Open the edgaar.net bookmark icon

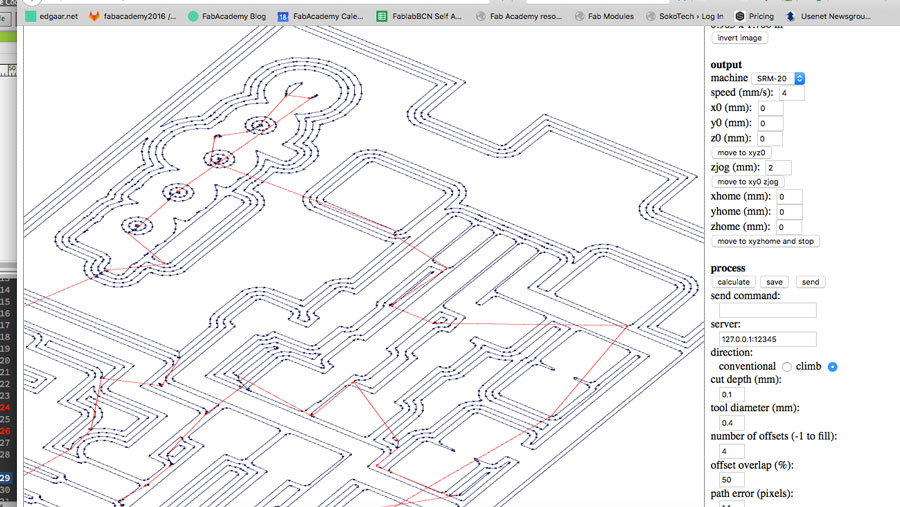[30, 16]
